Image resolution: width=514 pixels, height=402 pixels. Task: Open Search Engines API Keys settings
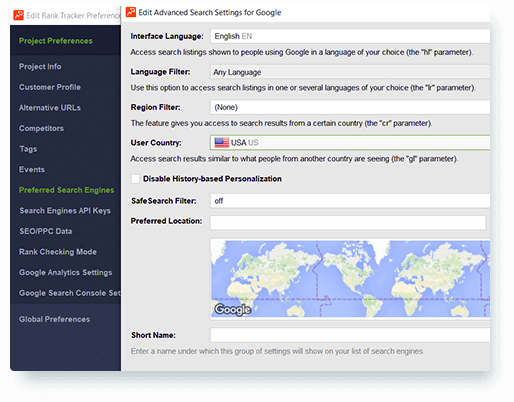coord(65,211)
